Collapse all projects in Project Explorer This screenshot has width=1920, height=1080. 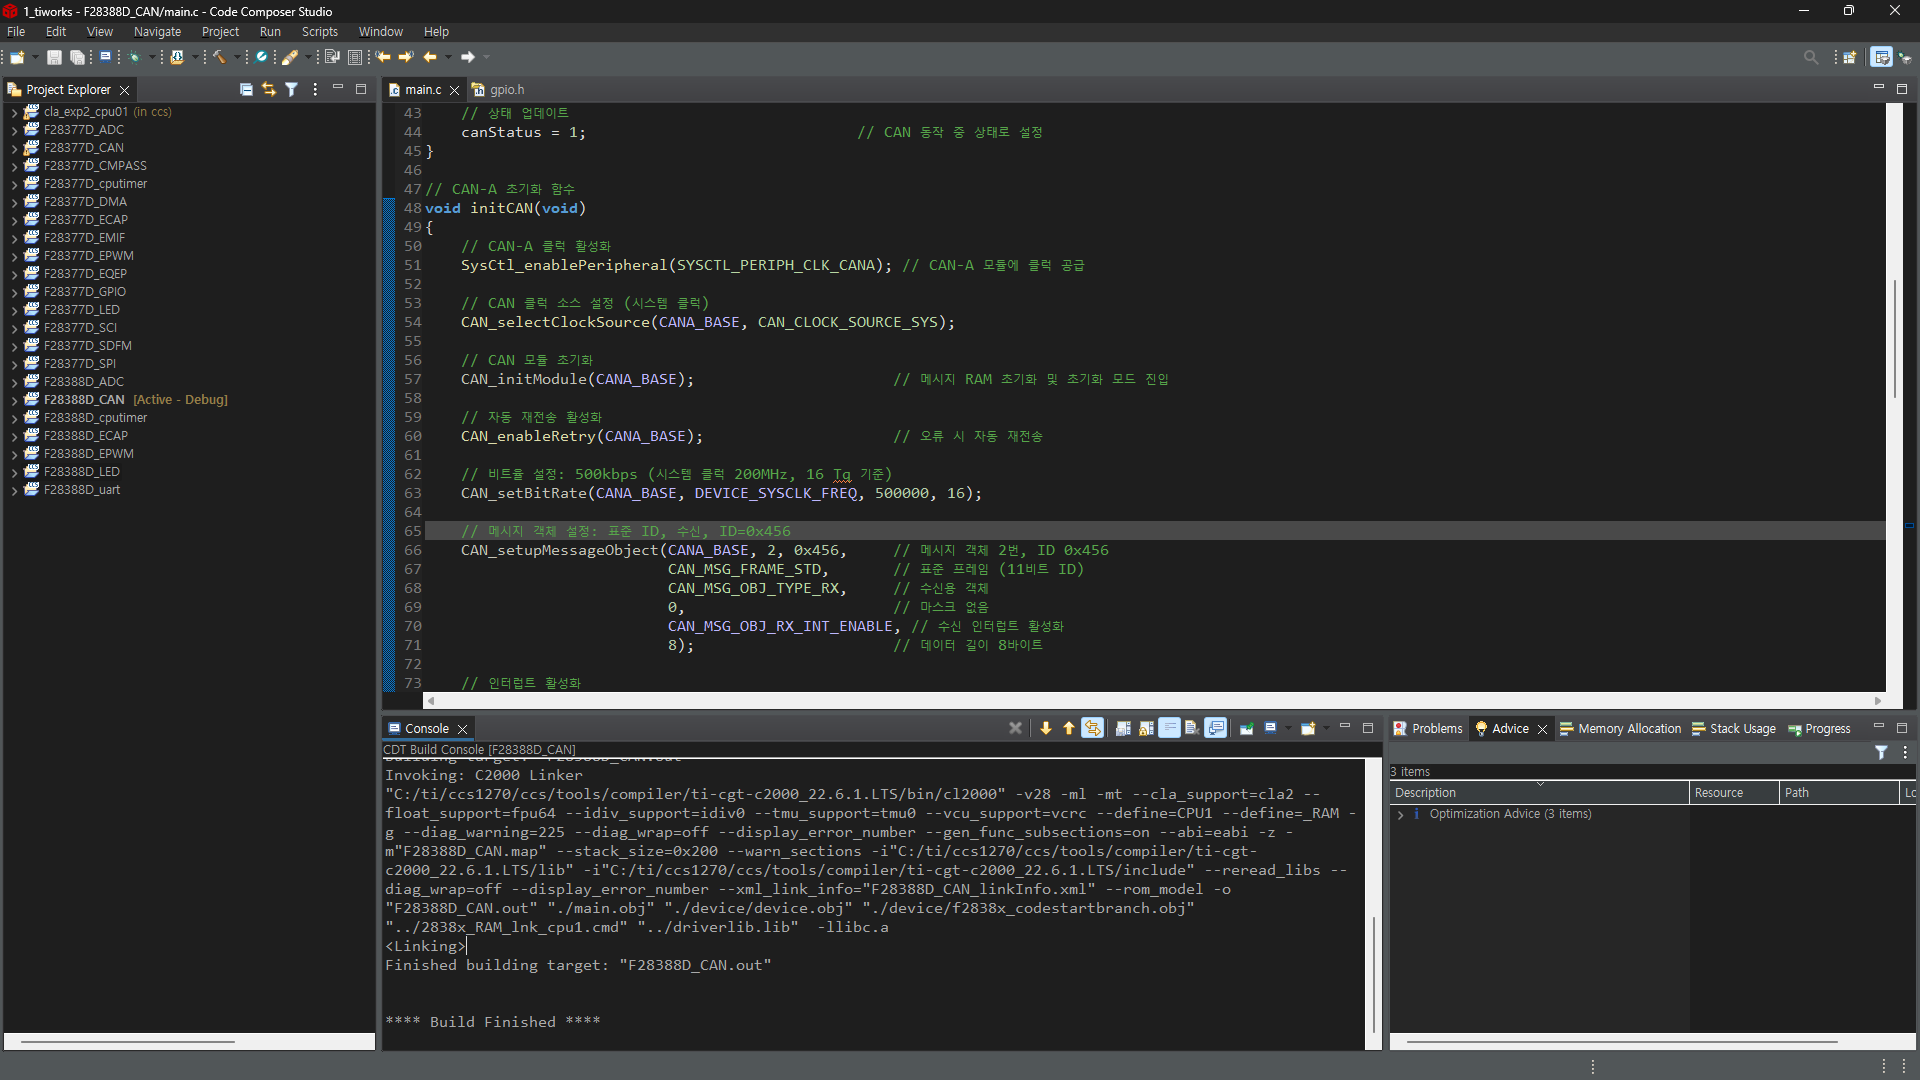246,89
